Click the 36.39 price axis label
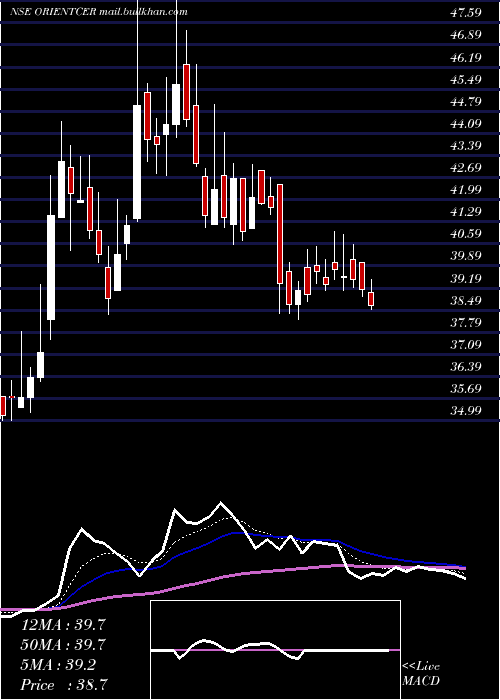The image size is (500, 700). [x=466, y=366]
